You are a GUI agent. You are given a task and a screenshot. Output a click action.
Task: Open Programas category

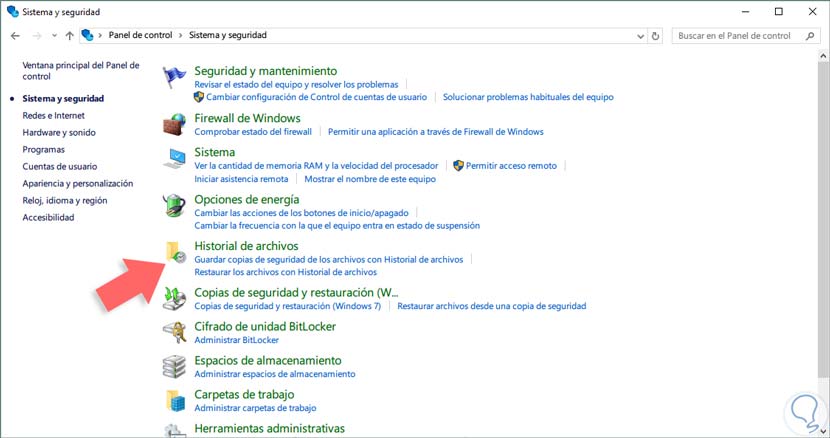coord(43,149)
